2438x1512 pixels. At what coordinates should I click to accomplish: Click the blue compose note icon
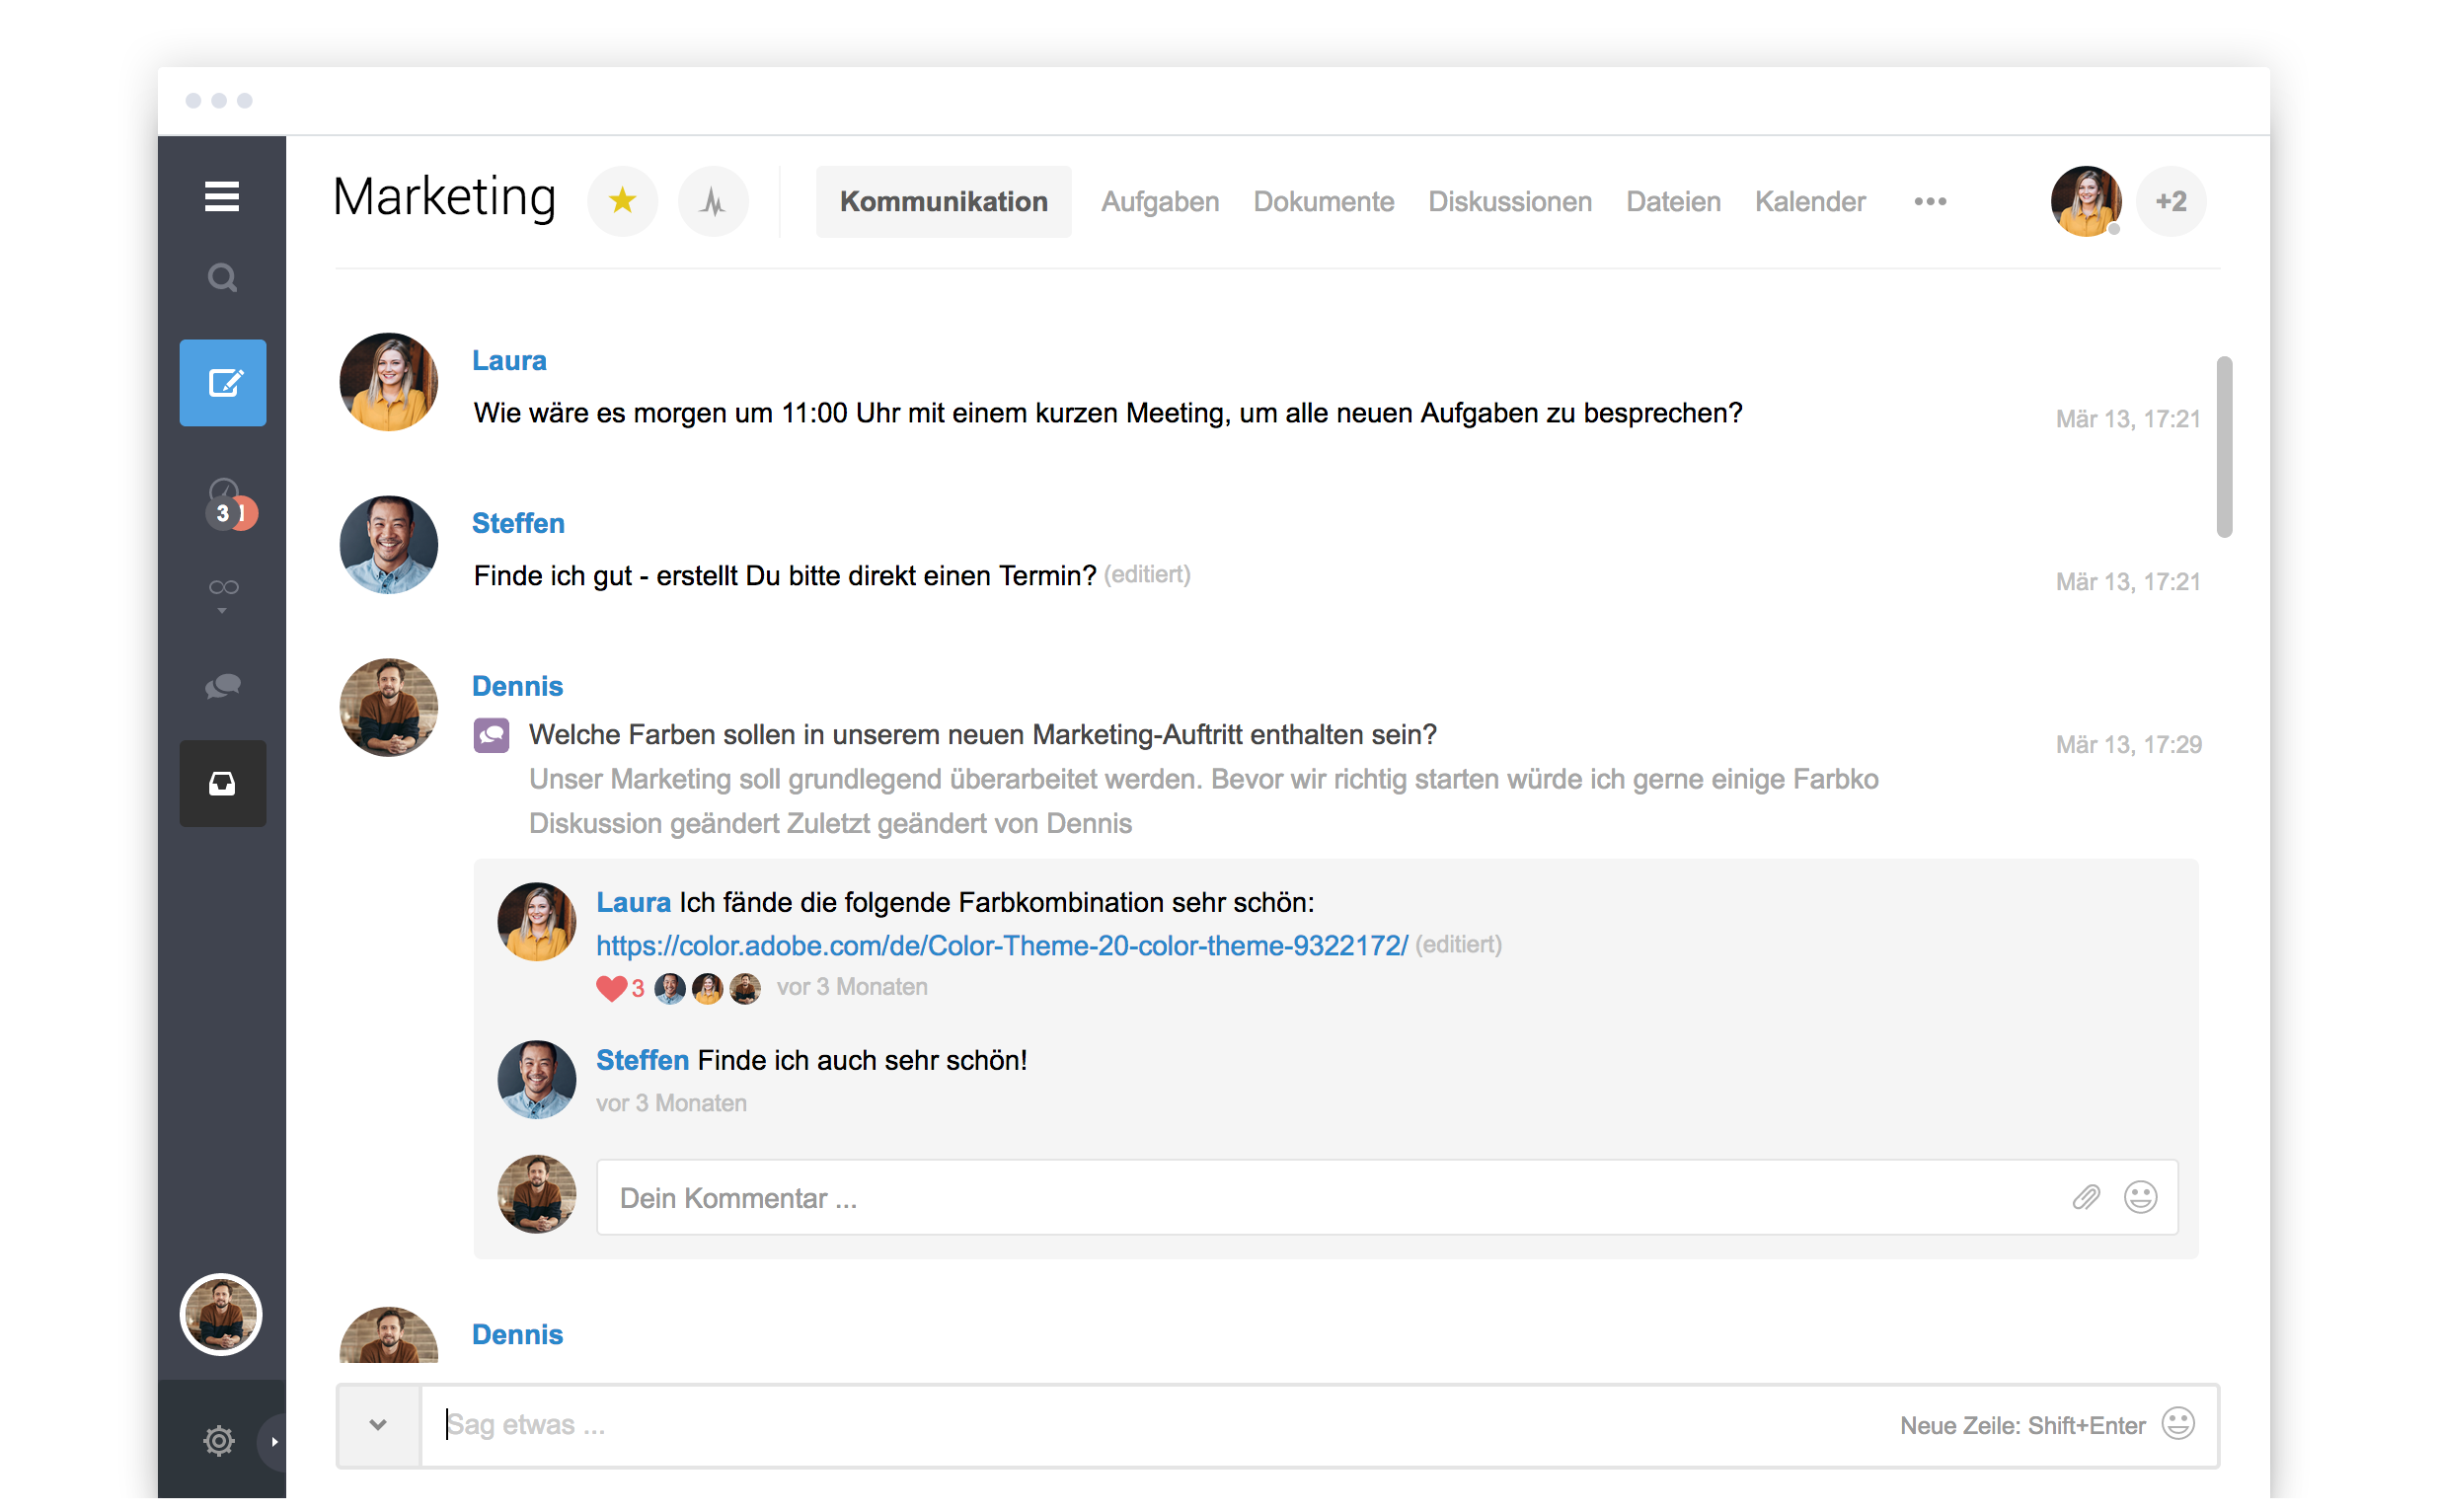(x=222, y=383)
